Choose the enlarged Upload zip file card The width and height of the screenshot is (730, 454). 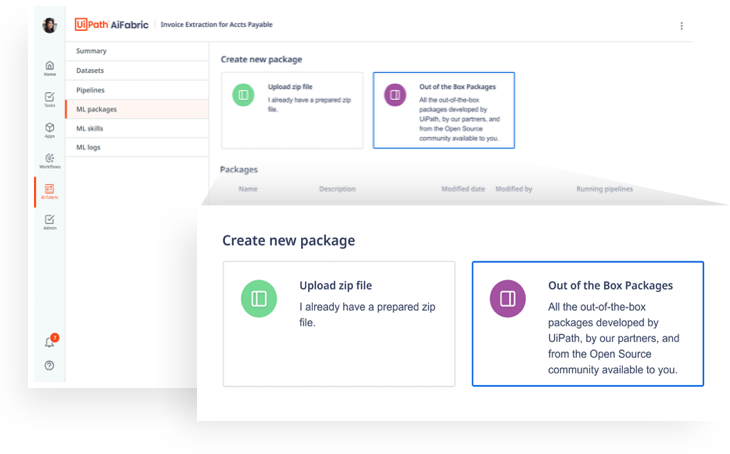pos(339,324)
